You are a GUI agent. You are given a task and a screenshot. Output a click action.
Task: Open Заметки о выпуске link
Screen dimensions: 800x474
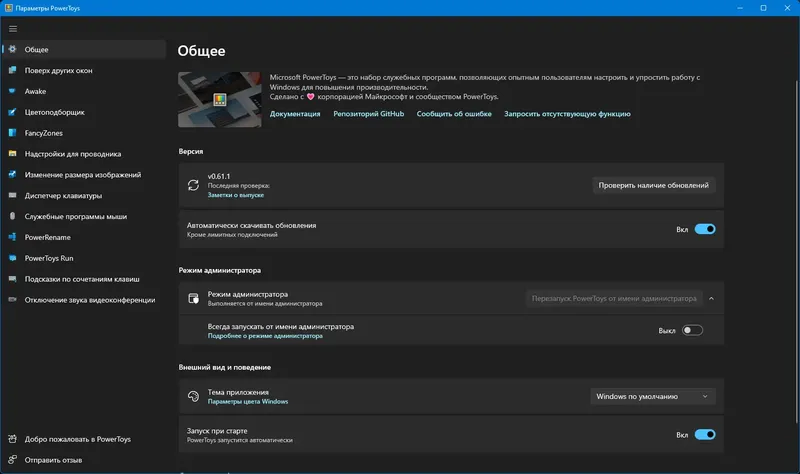pyautogui.click(x=236, y=195)
